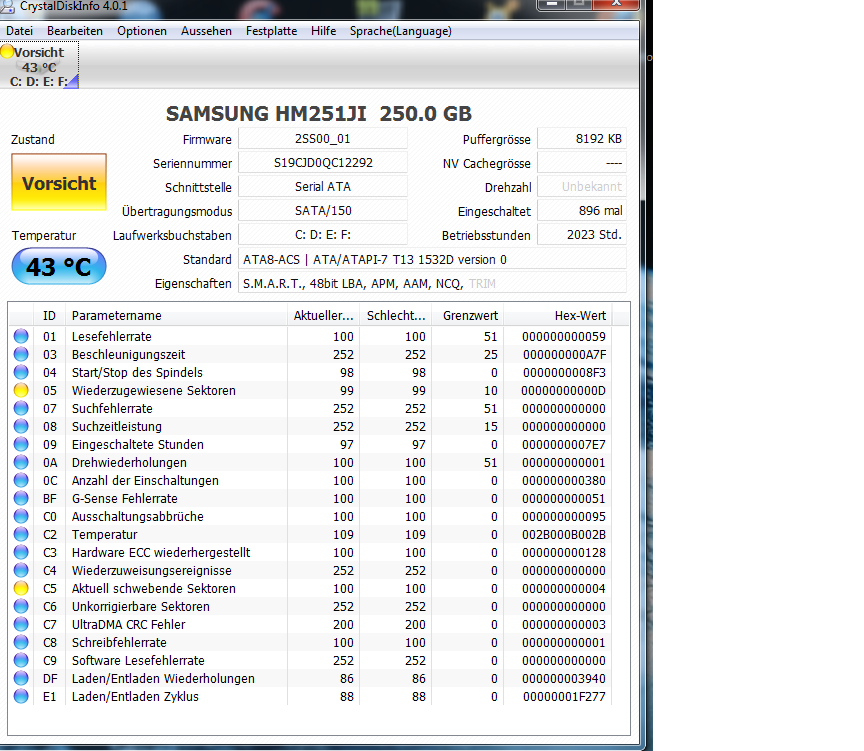Click the Puffergrösse field 8192 KB
The width and height of the screenshot is (864, 751).
point(582,139)
